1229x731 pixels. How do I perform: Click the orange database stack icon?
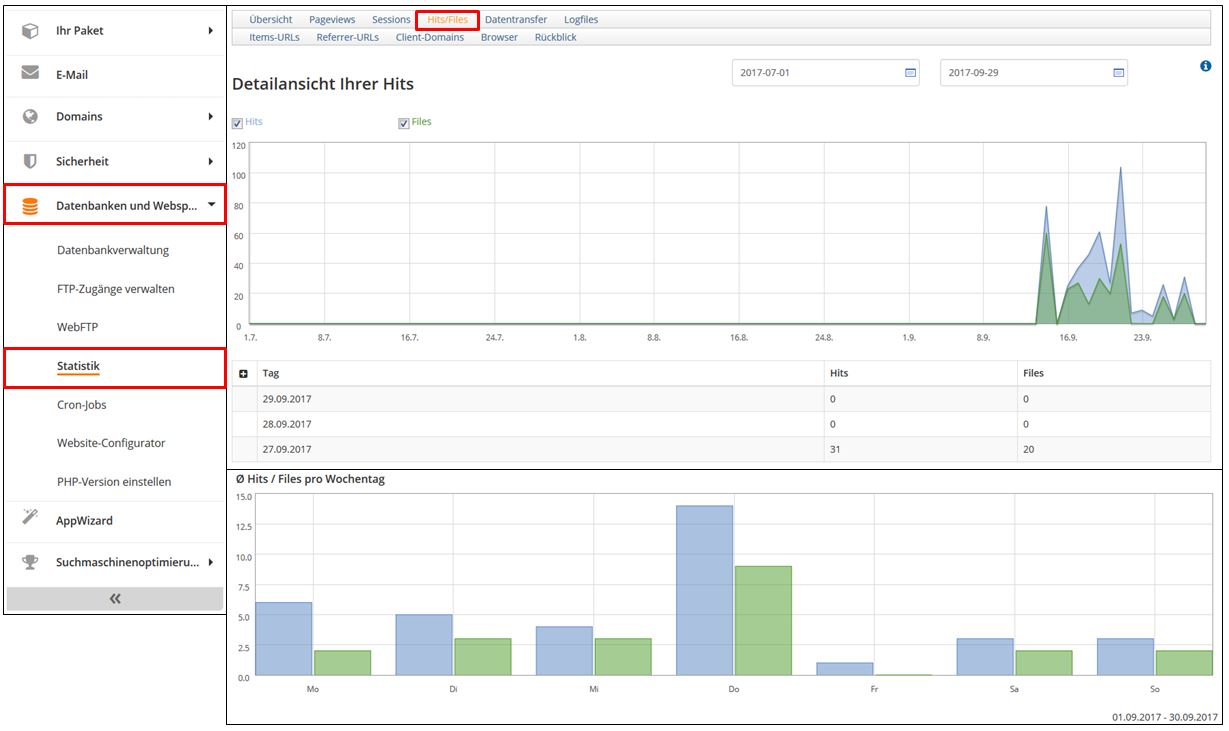(x=30, y=206)
